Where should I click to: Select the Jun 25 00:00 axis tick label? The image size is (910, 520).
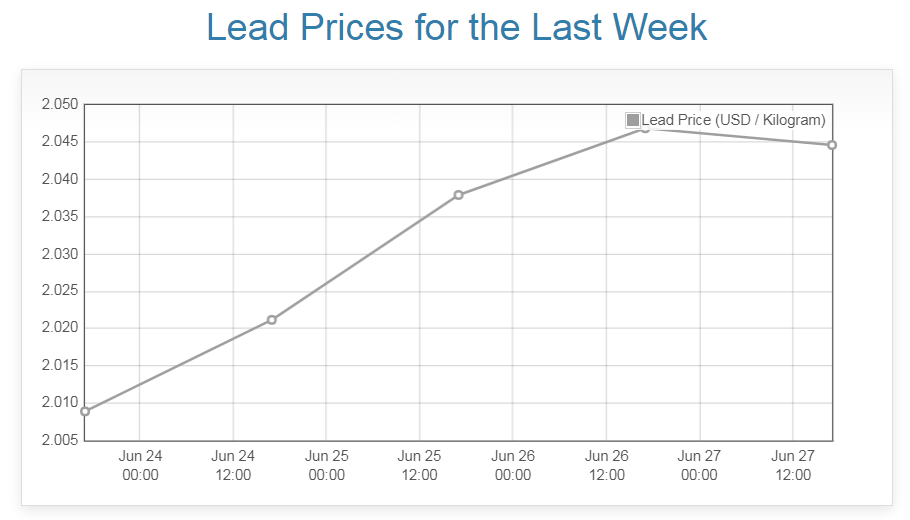[x=326, y=465]
